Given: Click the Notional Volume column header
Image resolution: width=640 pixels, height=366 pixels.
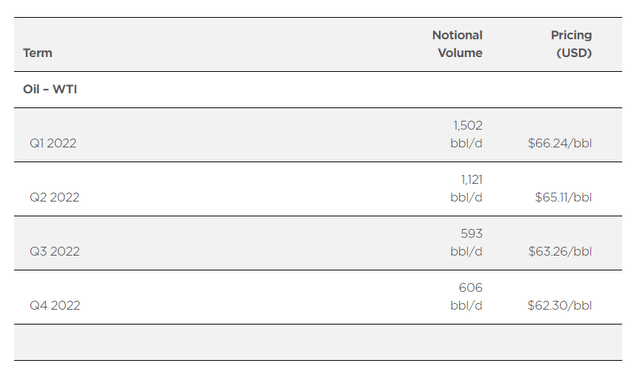Looking at the screenshot, I should (x=457, y=44).
